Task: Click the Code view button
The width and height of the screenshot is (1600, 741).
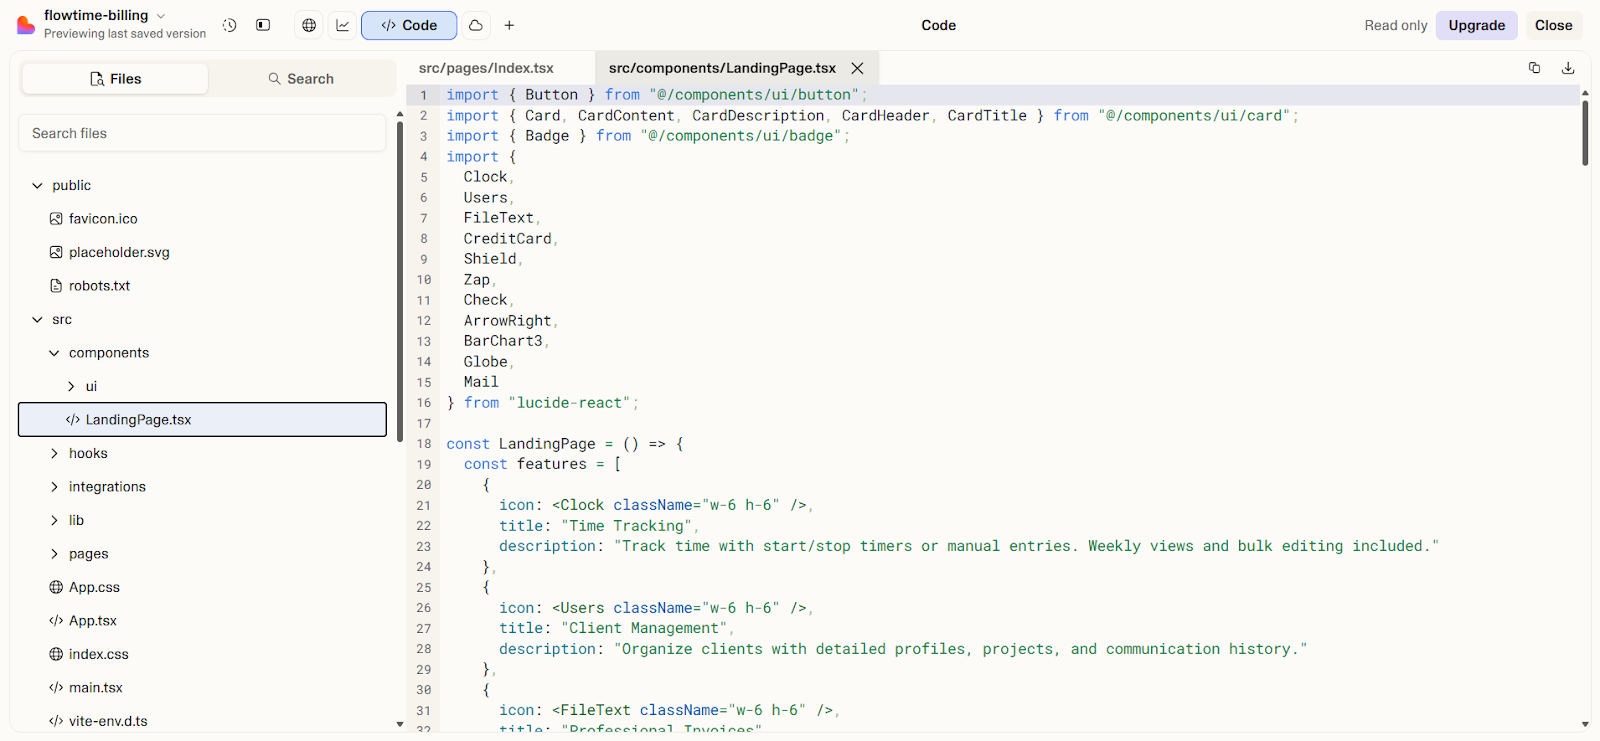Action: click(x=409, y=25)
